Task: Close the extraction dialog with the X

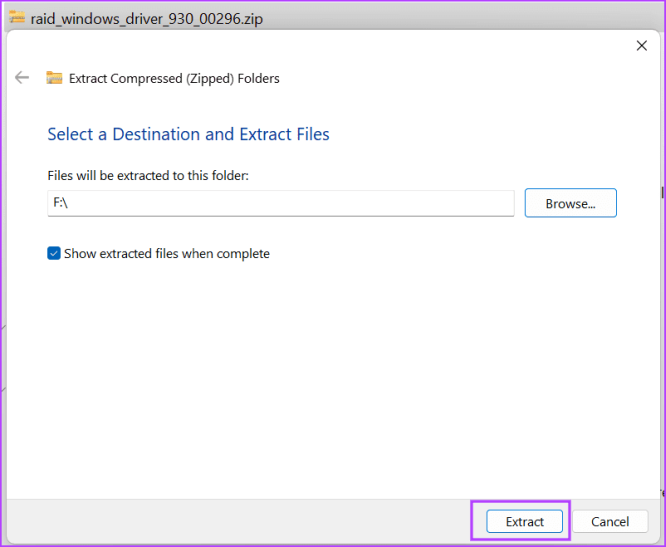Action: click(641, 46)
